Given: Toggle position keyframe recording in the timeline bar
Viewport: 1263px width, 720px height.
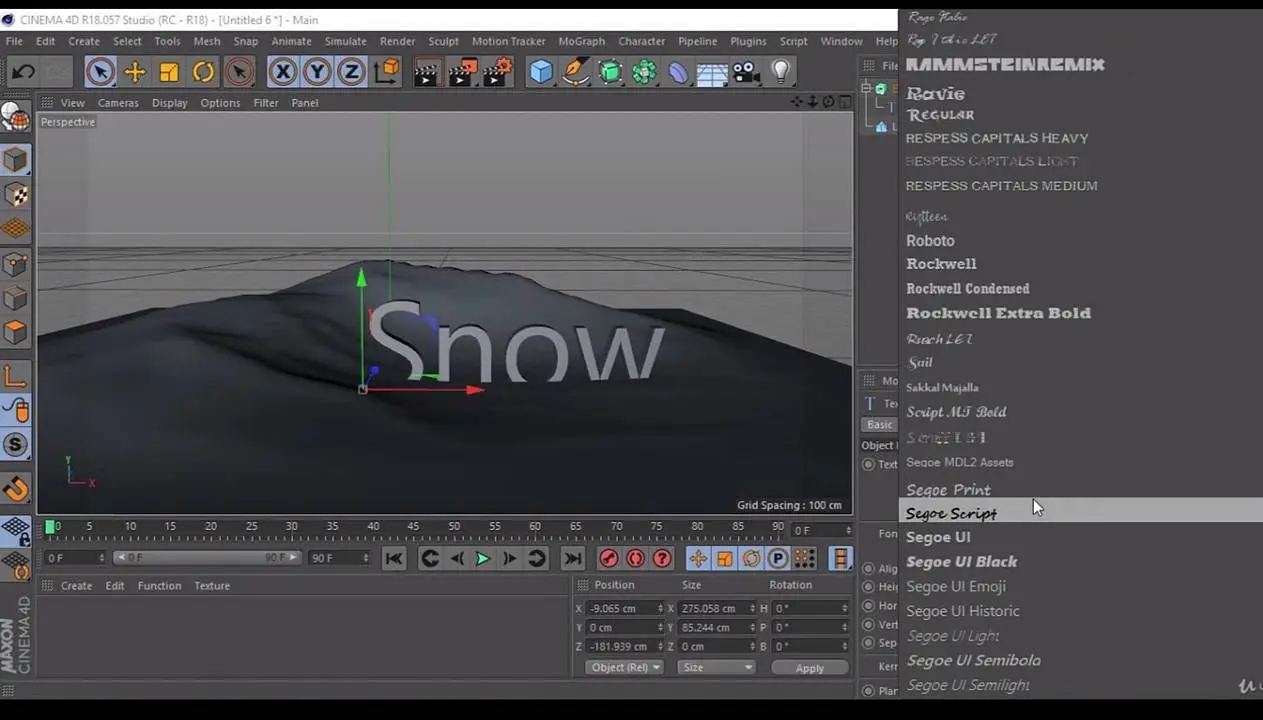Looking at the screenshot, I should point(698,558).
